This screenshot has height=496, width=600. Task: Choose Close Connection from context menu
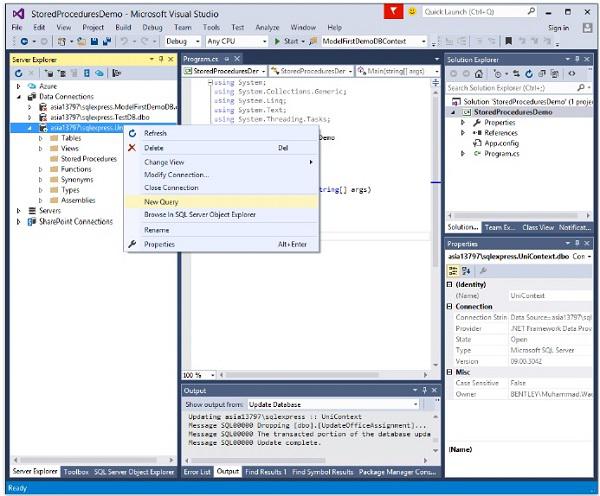[x=222, y=188]
